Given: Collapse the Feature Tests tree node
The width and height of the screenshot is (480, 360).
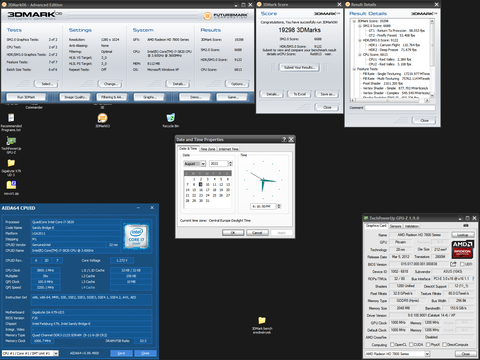Looking at the screenshot, I should pos(354,69).
